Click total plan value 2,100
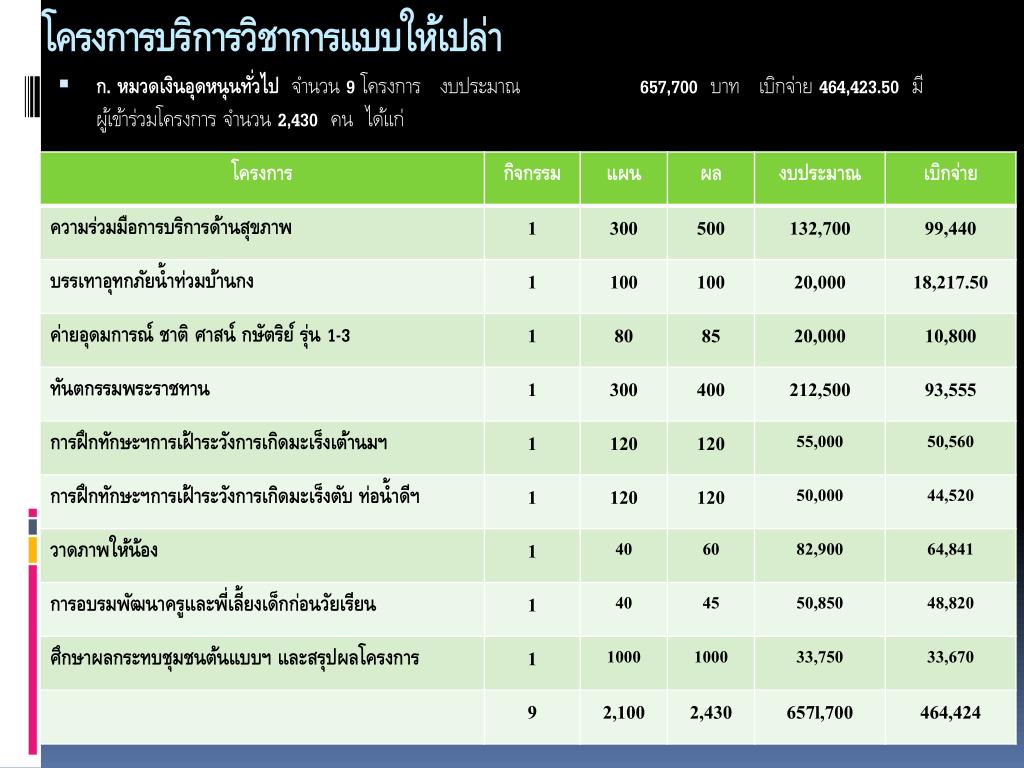Viewport: 1024px width, 768px height. pos(624,712)
